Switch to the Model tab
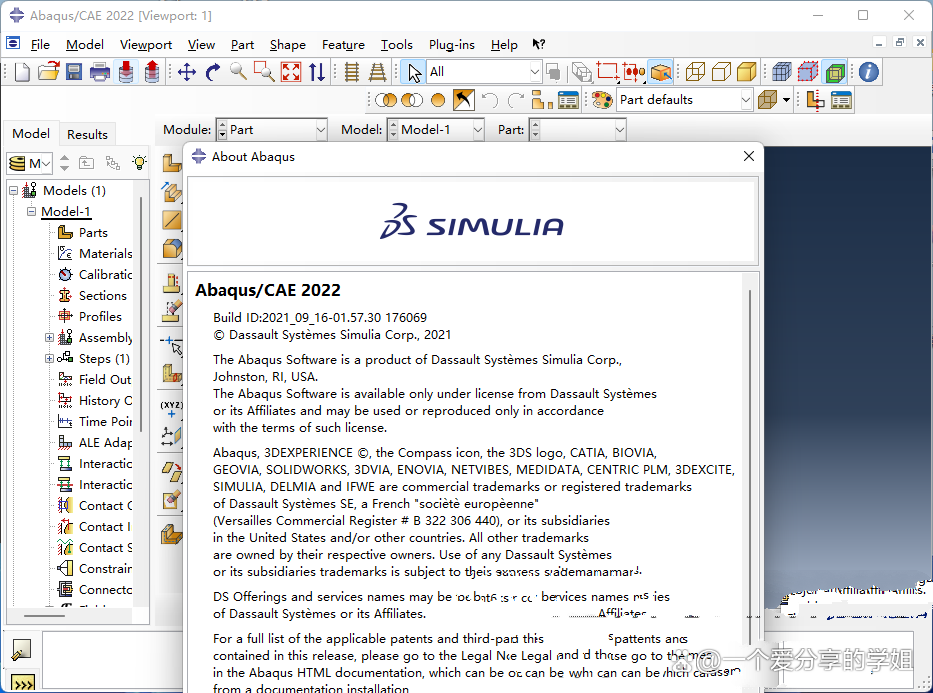 [x=31, y=133]
